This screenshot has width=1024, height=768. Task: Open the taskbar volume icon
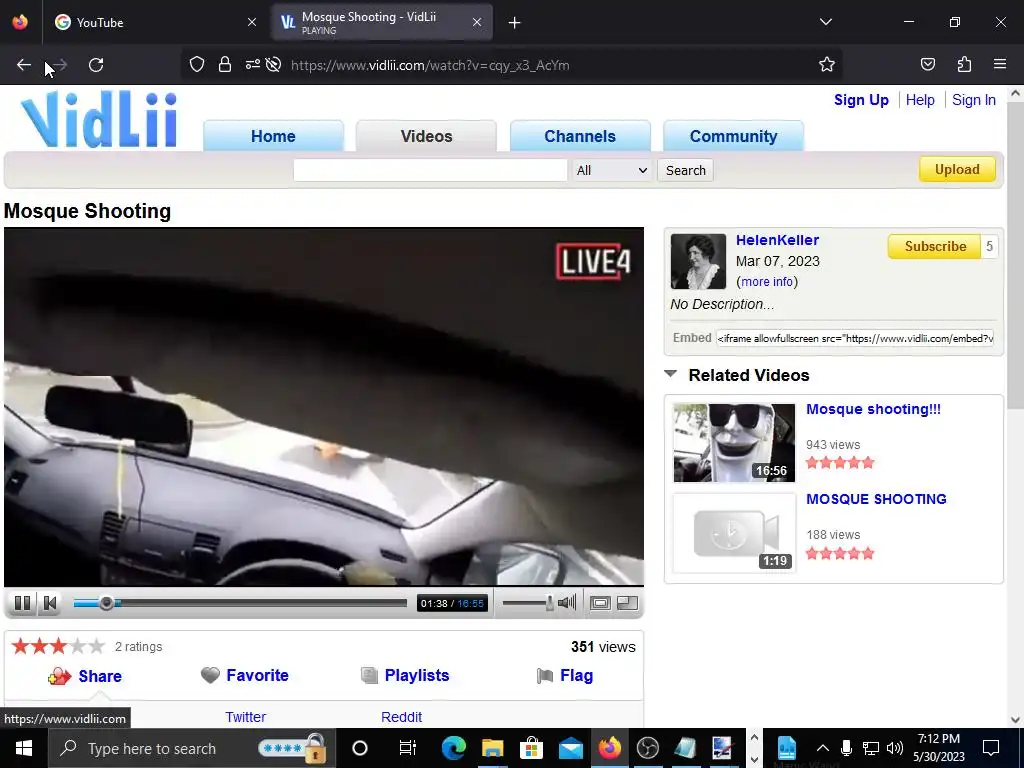(x=895, y=748)
